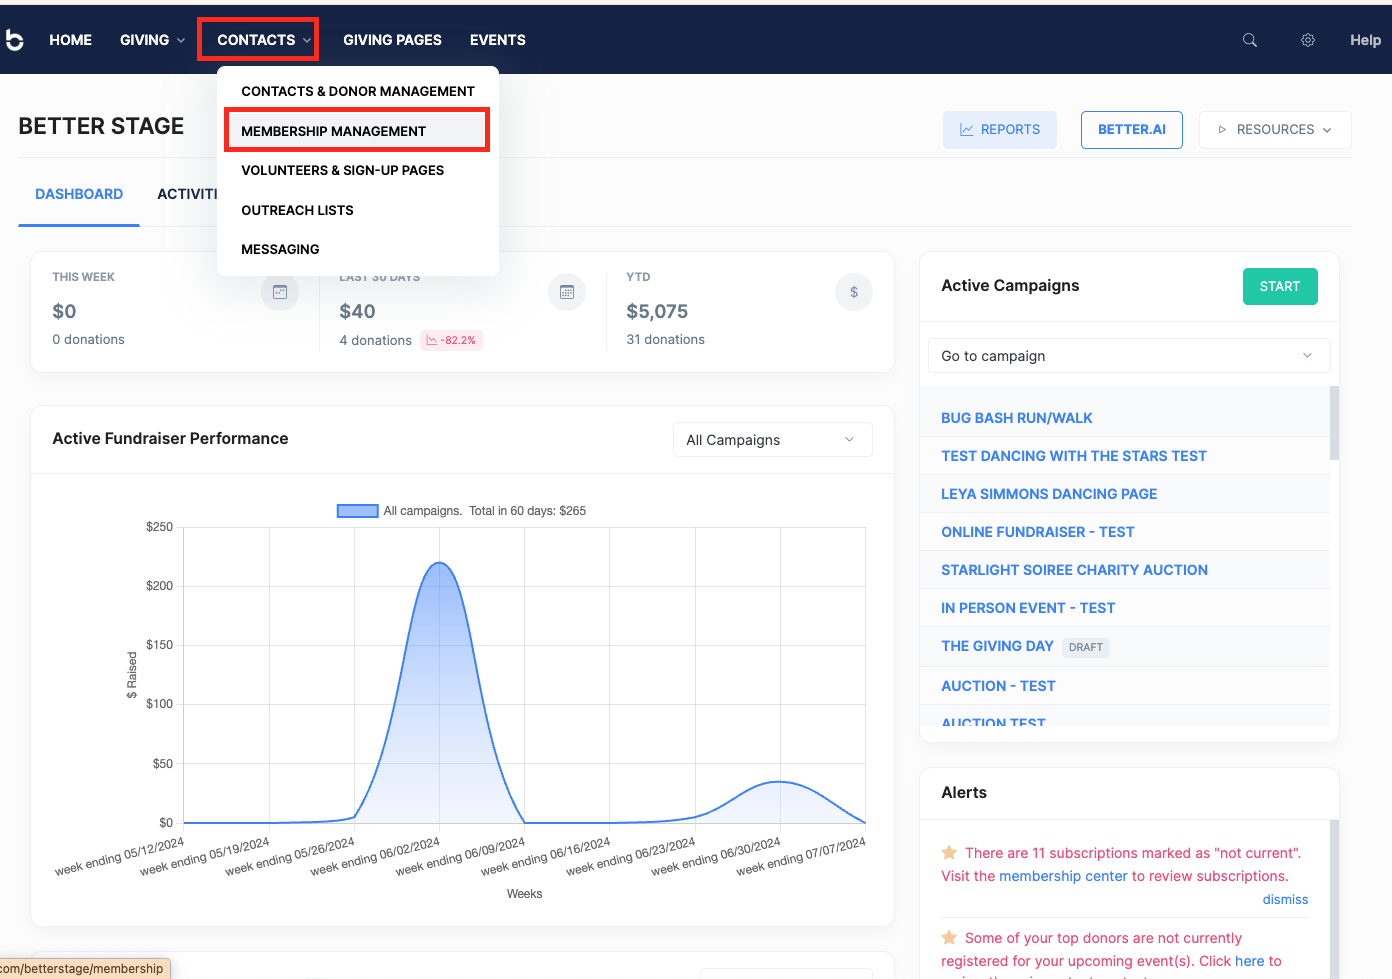Open the Reports button
Image resolution: width=1392 pixels, height=979 pixels.
click(999, 130)
